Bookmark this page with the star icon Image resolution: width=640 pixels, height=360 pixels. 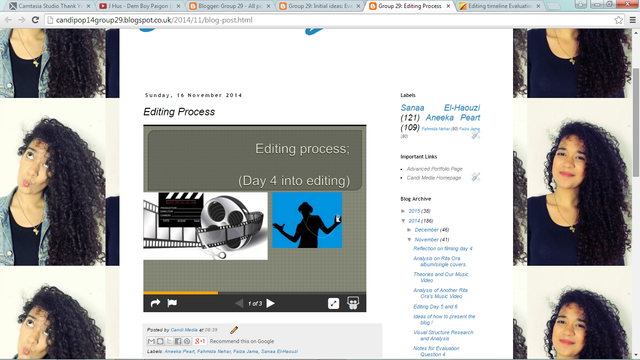[x=618, y=20]
